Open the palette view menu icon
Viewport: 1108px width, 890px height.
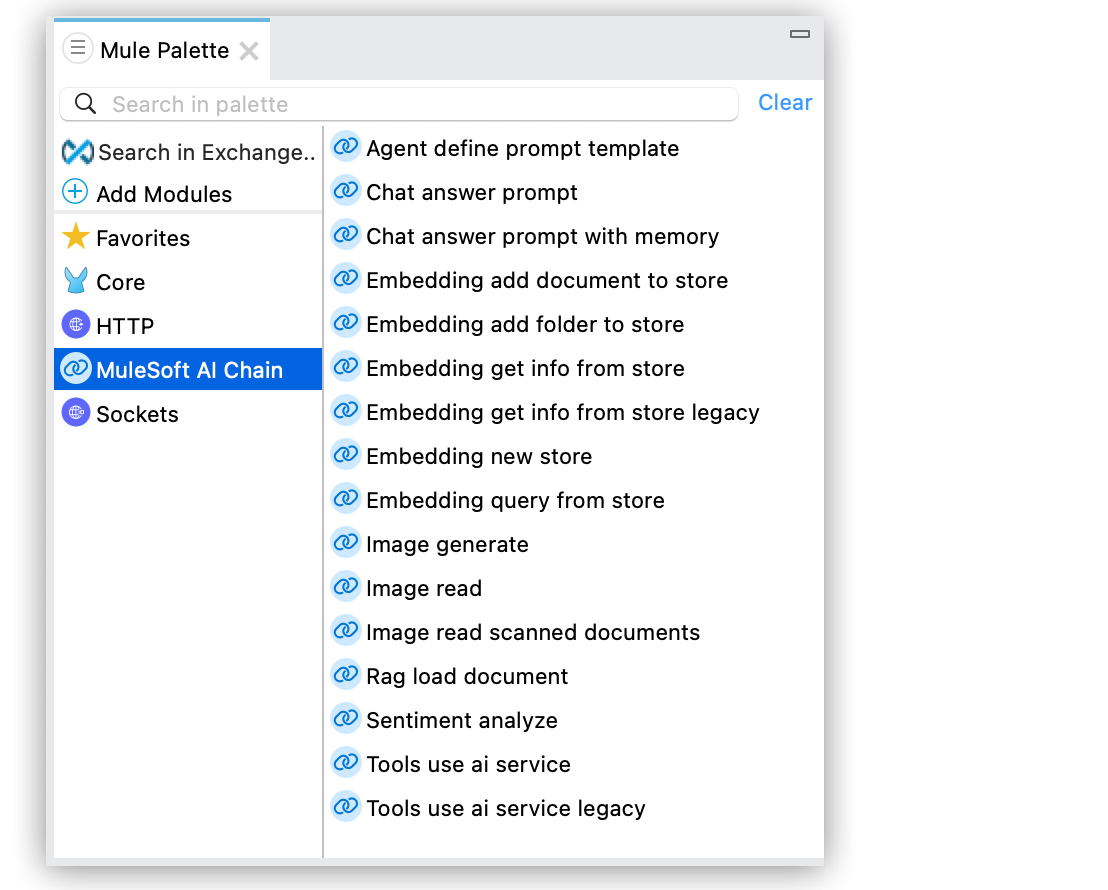[x=77, y=48]
